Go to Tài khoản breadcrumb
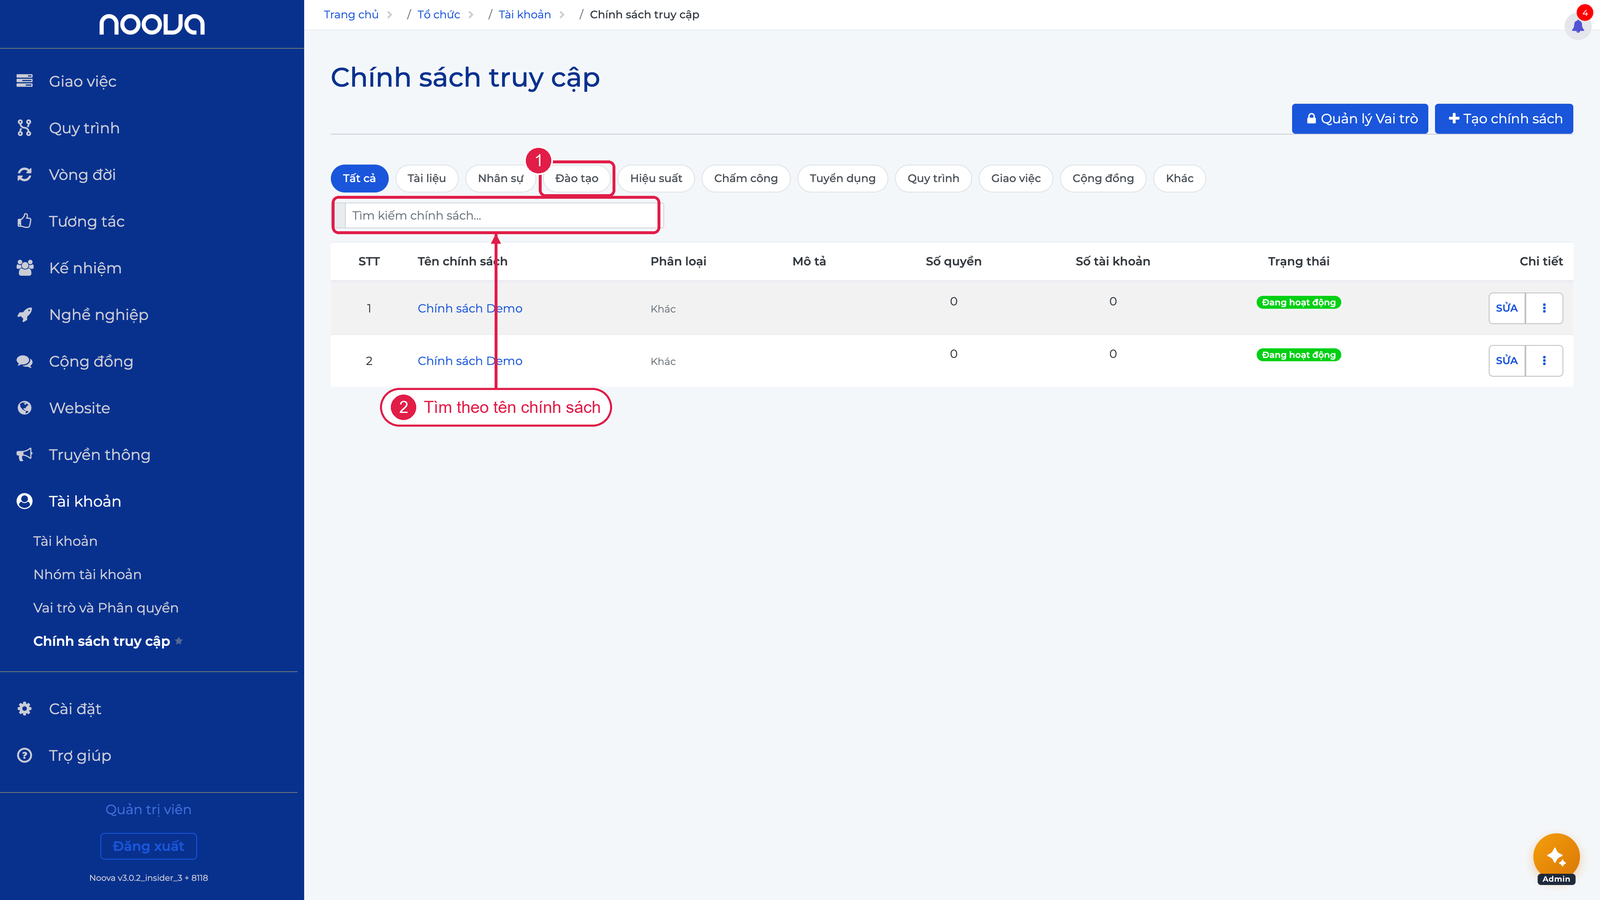The width and height of the screenshot is (1600, 900). (525, 14)
